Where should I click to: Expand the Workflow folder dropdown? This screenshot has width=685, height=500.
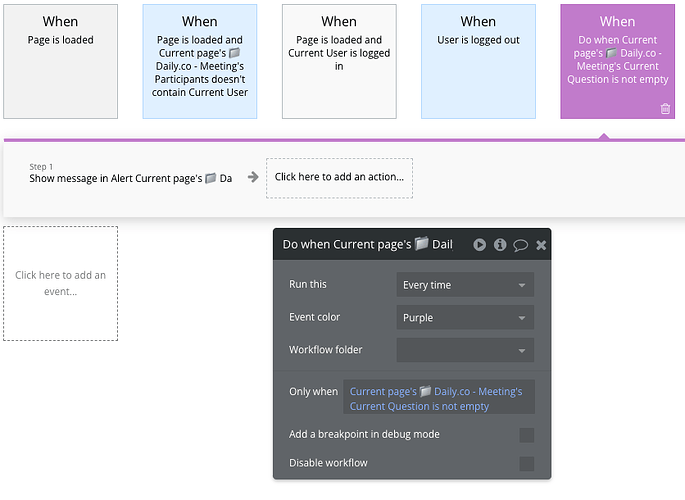click(x=465, y=350)
